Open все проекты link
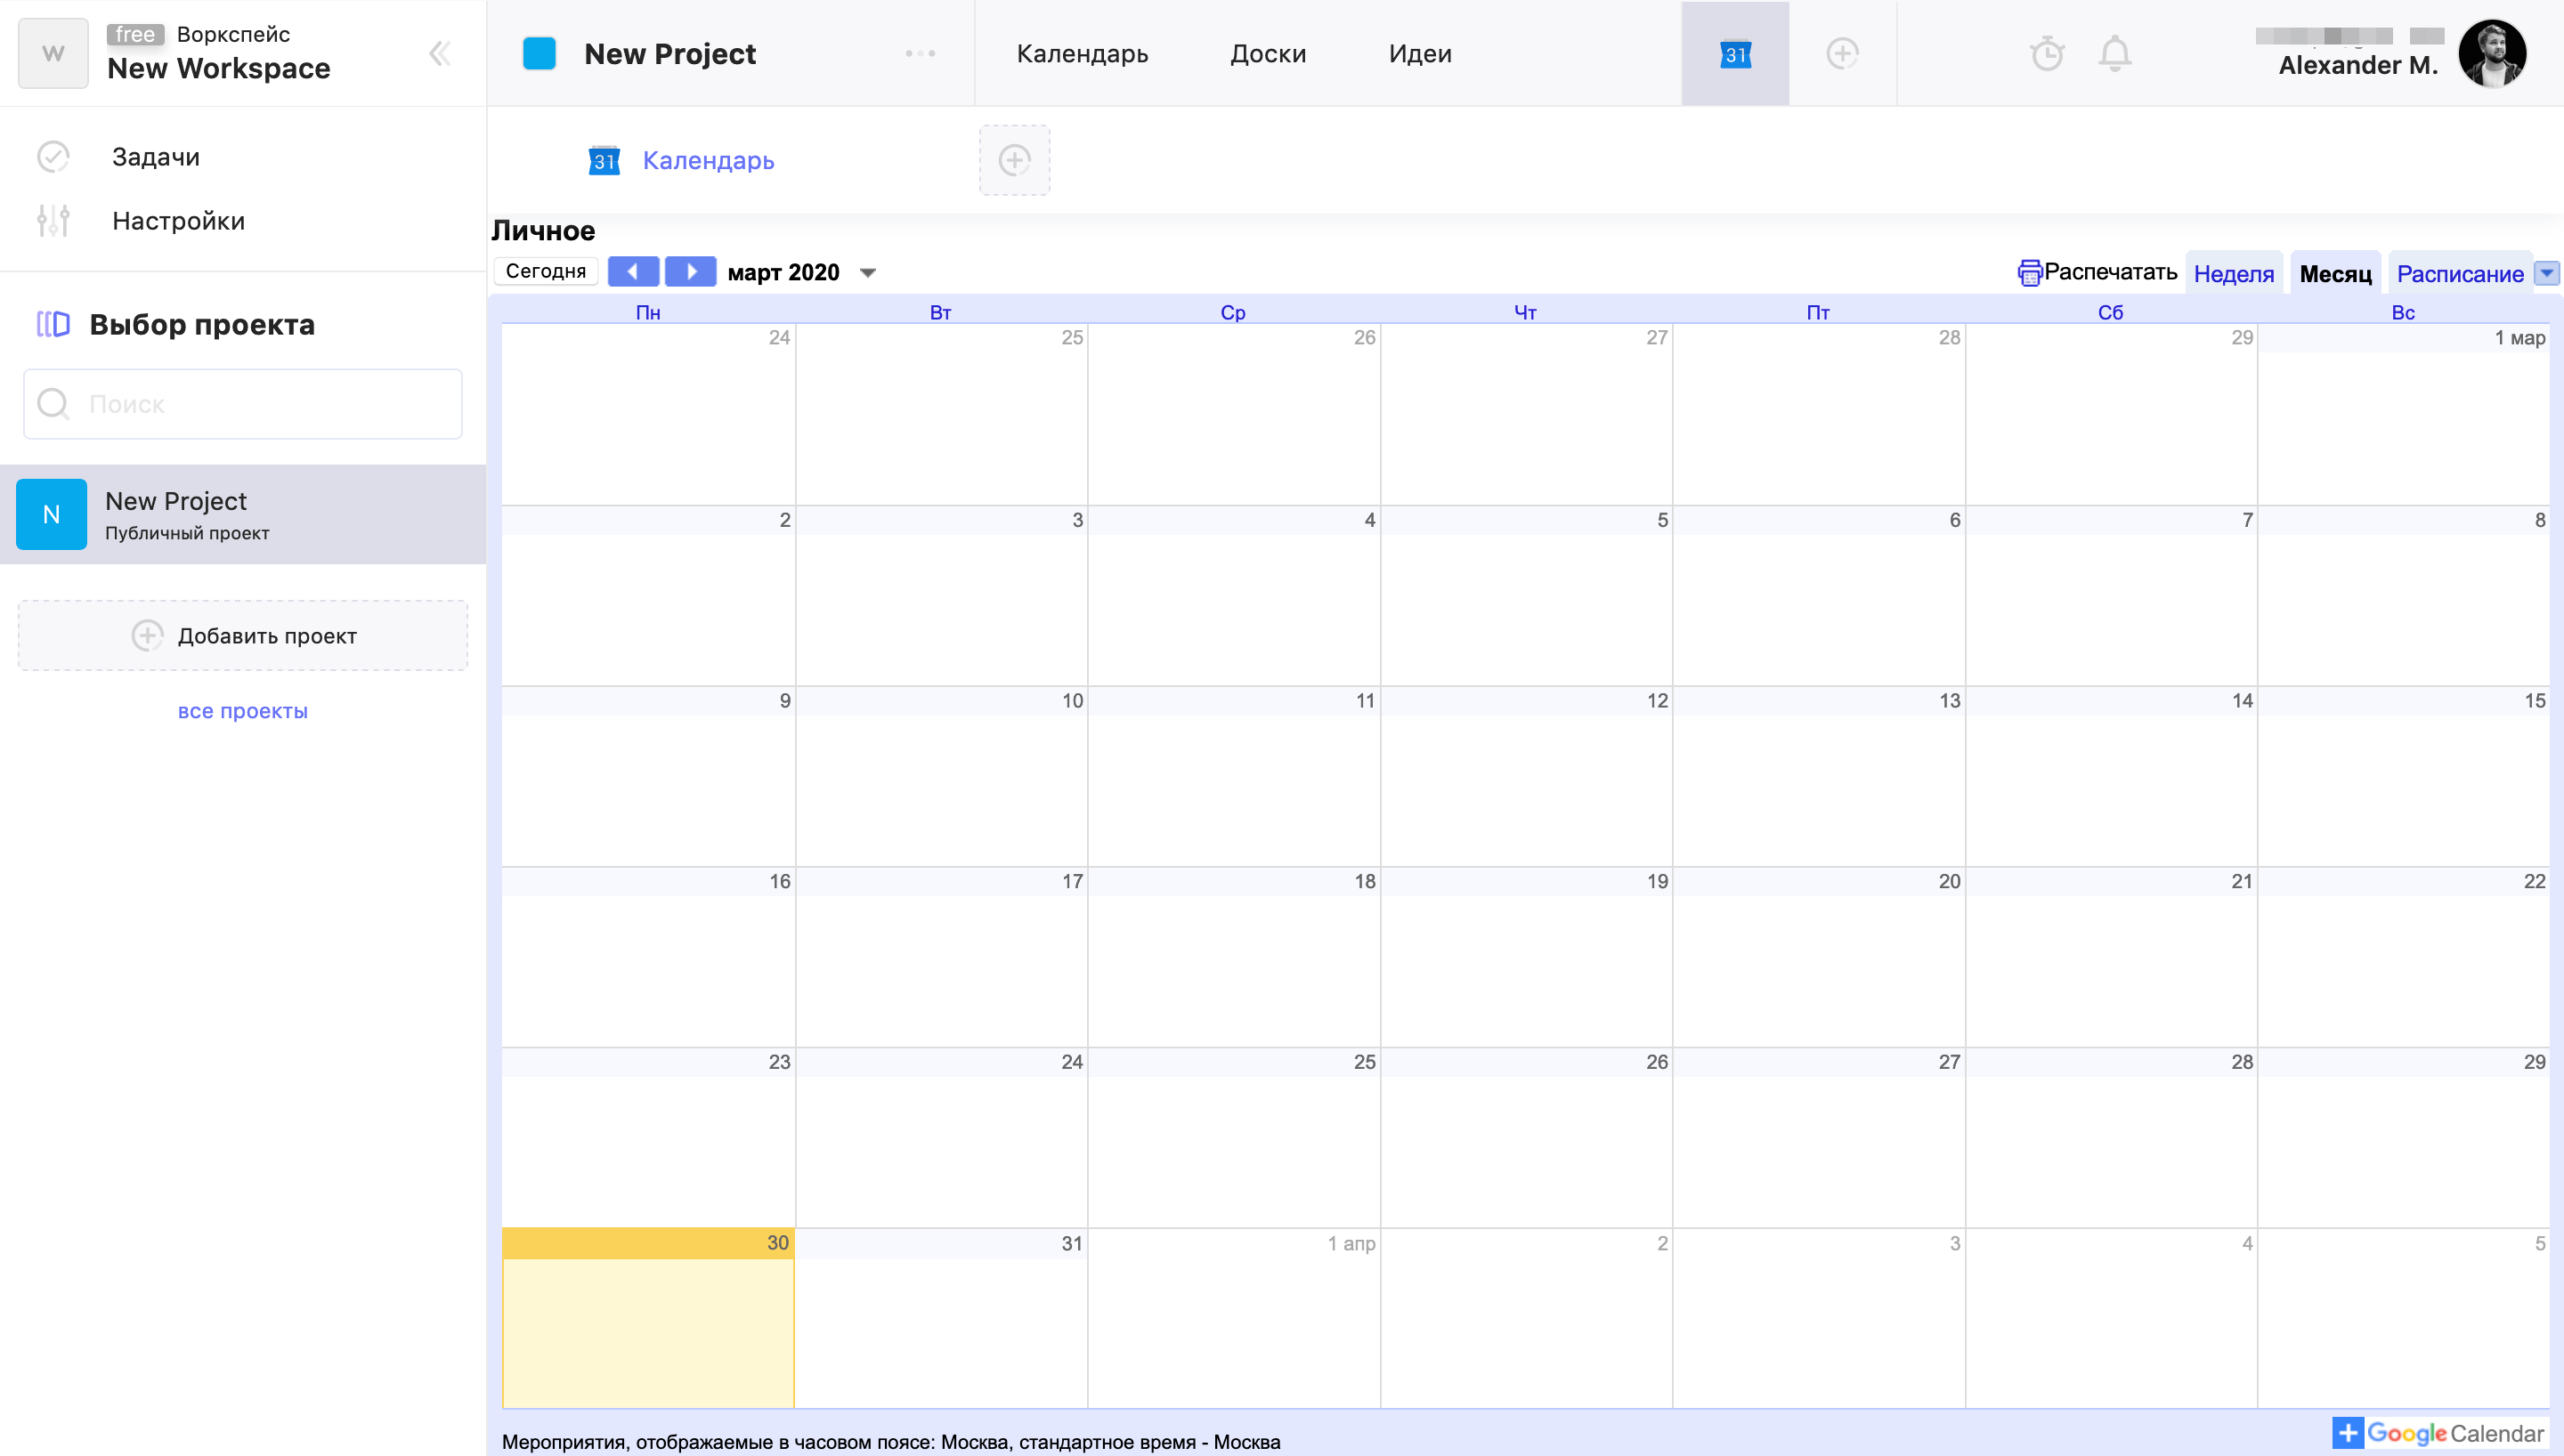This screenshot has width=2564, height=1456. (243, 711)
